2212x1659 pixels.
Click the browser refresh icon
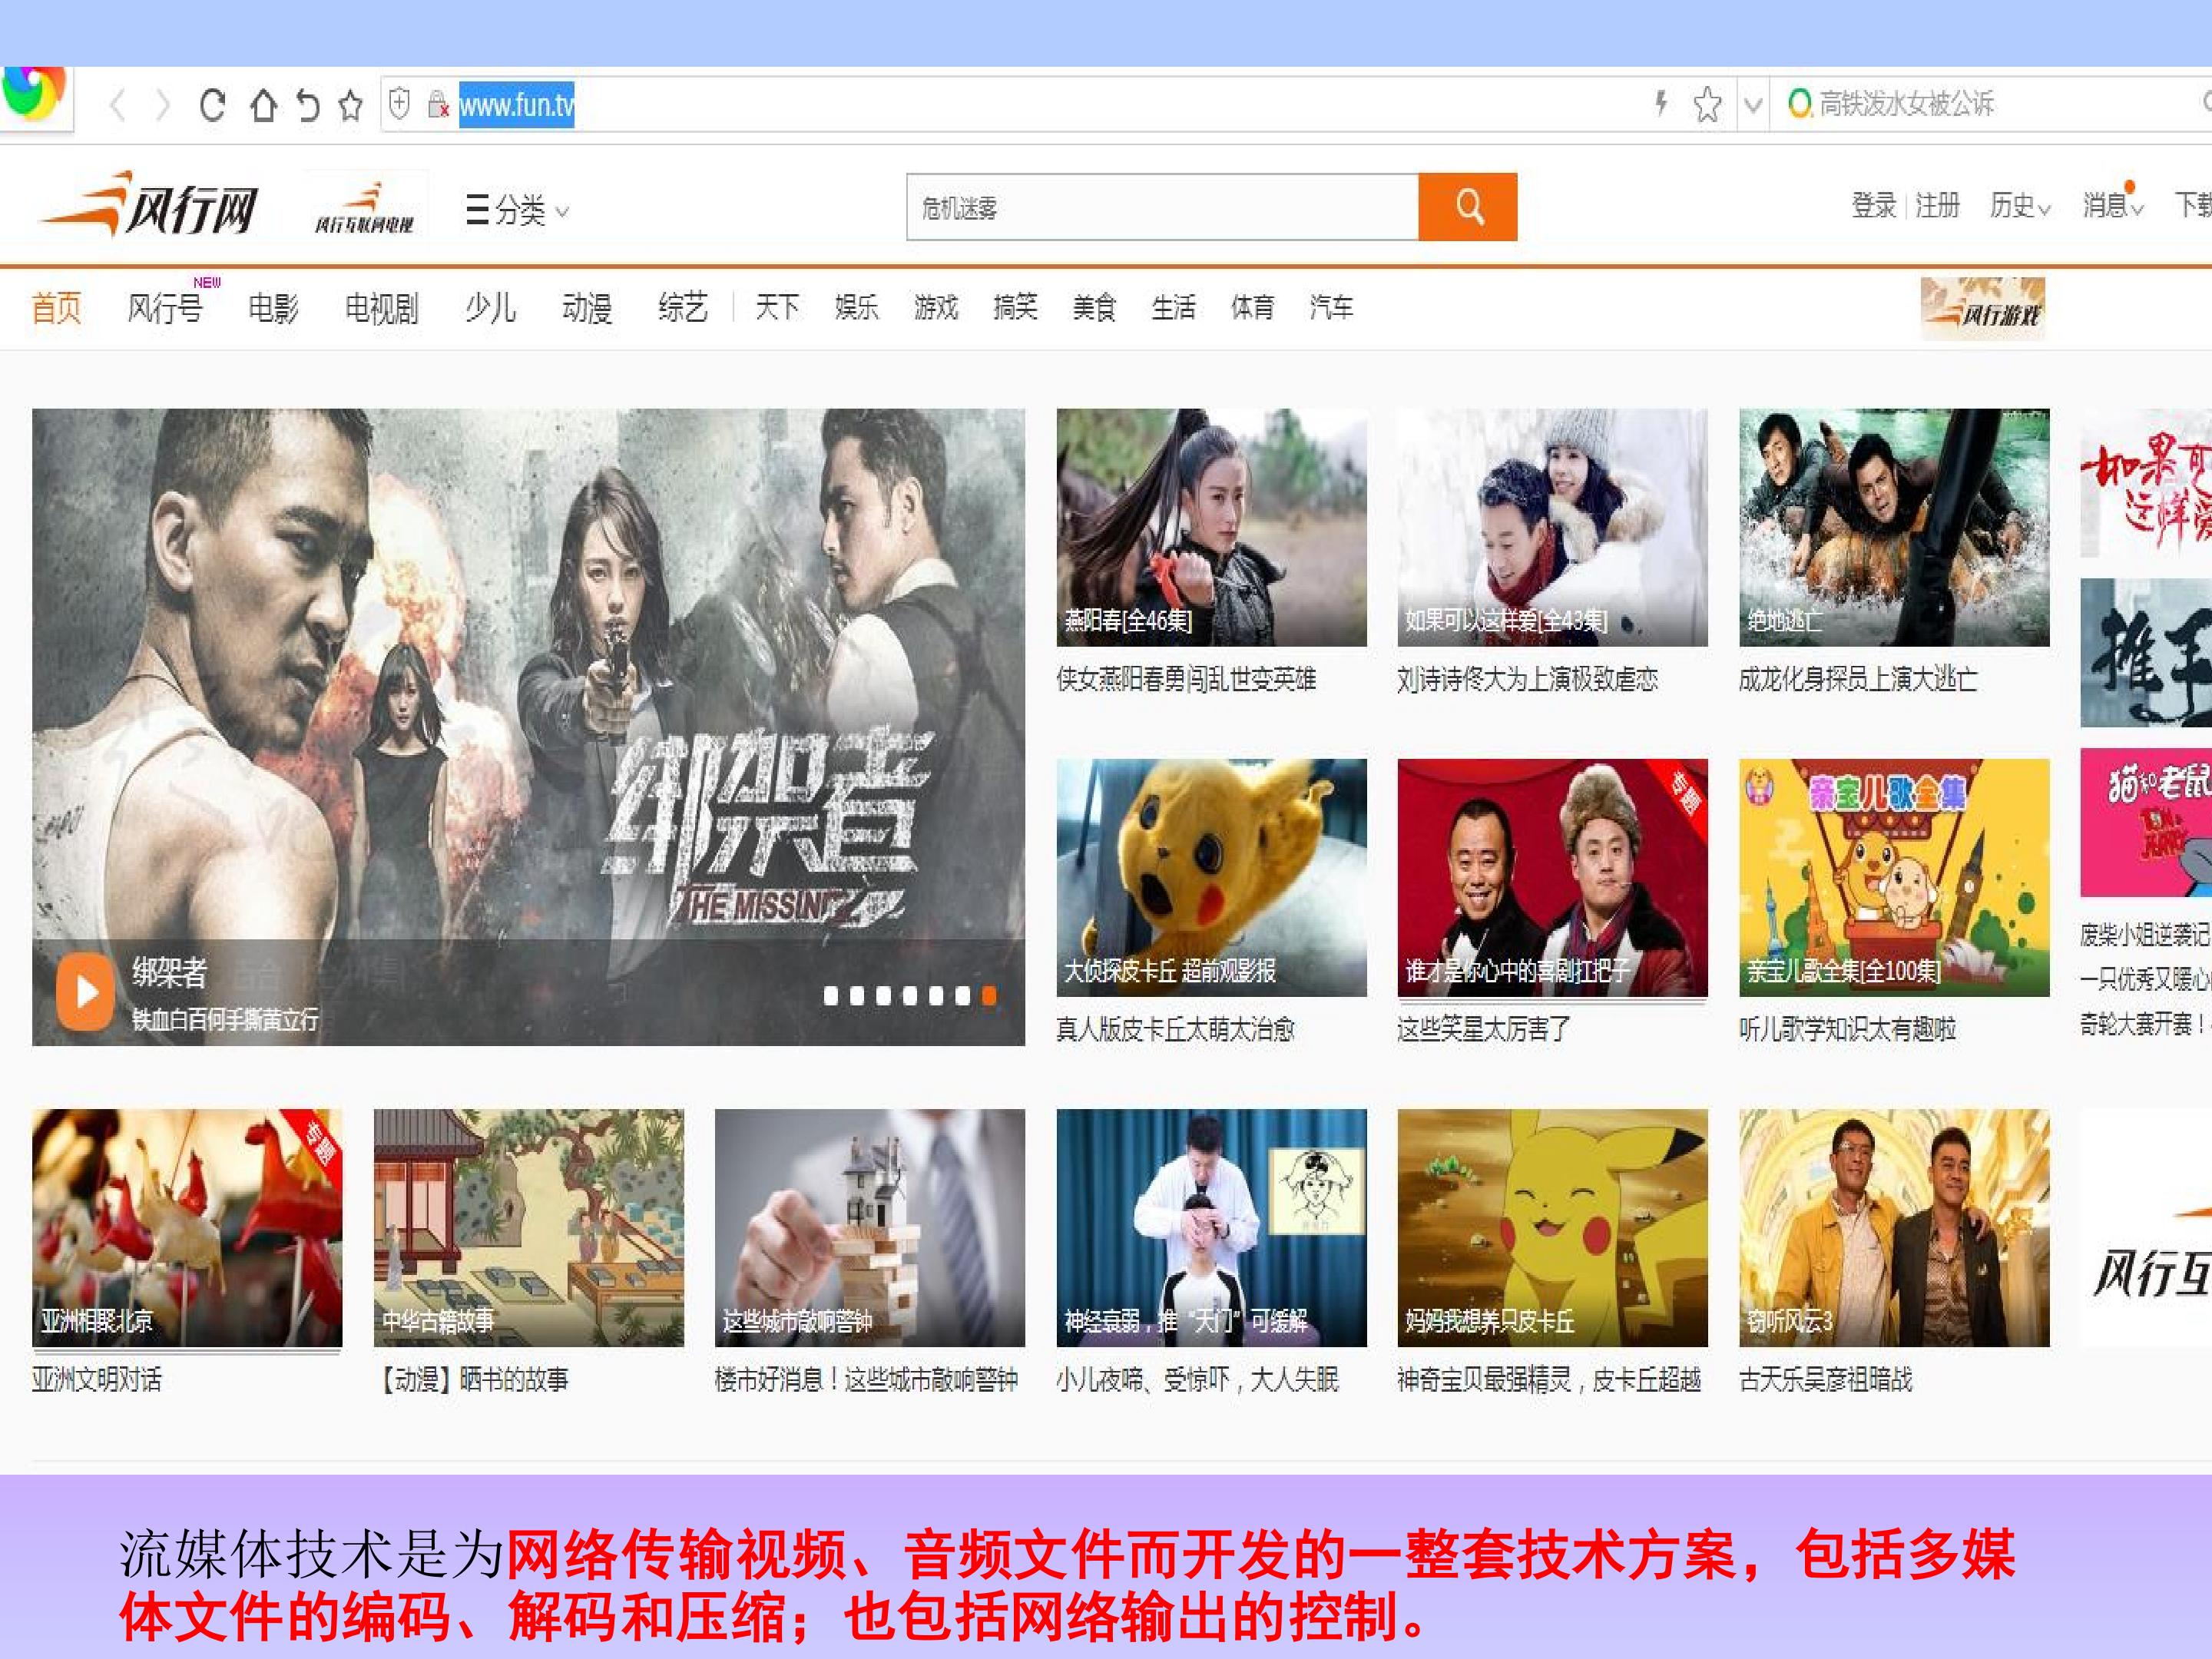coord(212,105)
